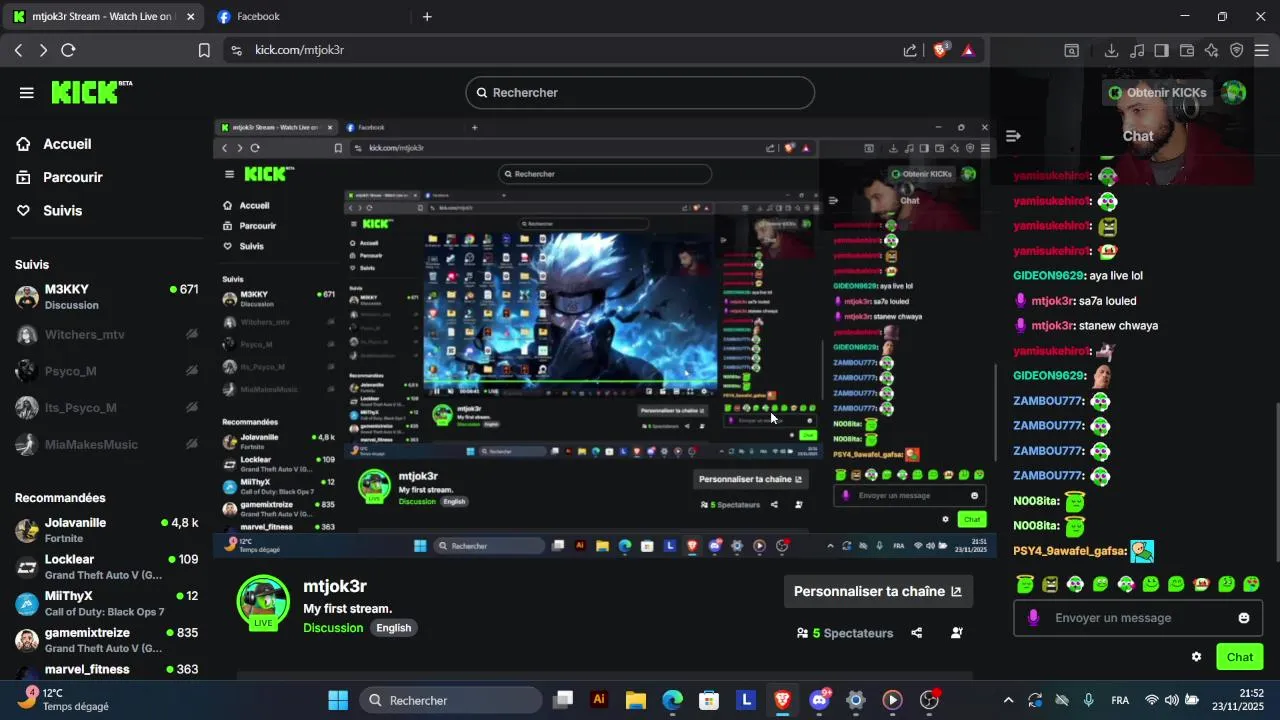Click the share icon in the address bar

[910, 50]
